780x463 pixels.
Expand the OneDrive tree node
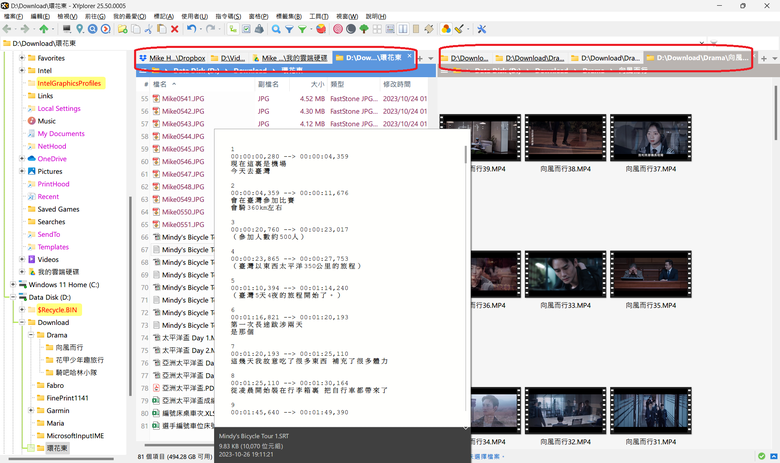pos(21,159)
